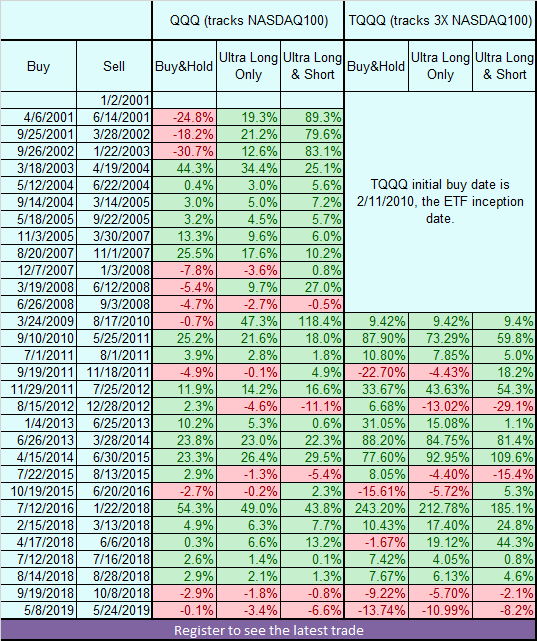The height and width of the screenshot is (641, 537).
Task: Click the TQQQ initial buy date note
Action: click(x=440, y=202)
